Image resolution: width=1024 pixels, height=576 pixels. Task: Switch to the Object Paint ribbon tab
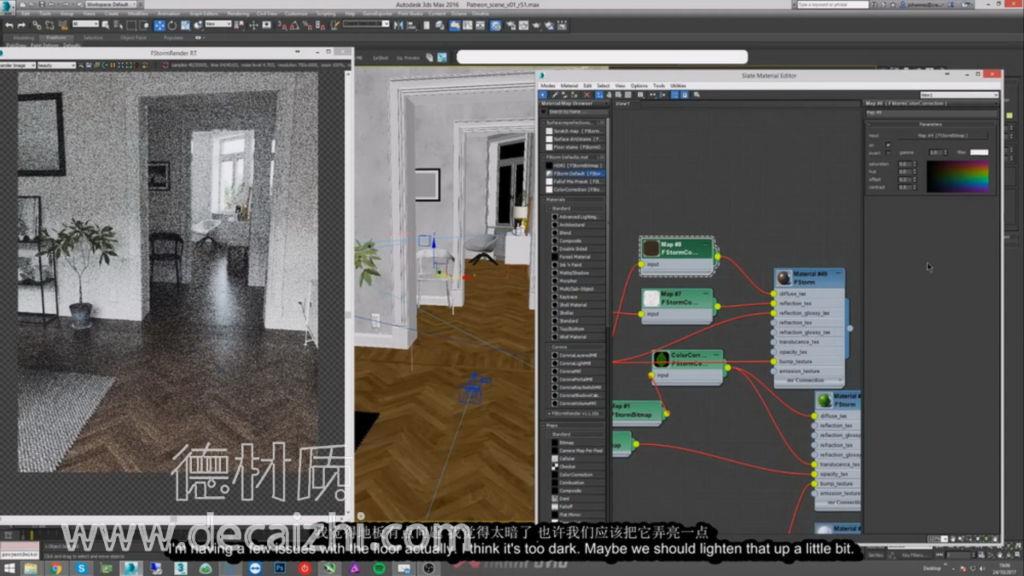tap(133, 38)
